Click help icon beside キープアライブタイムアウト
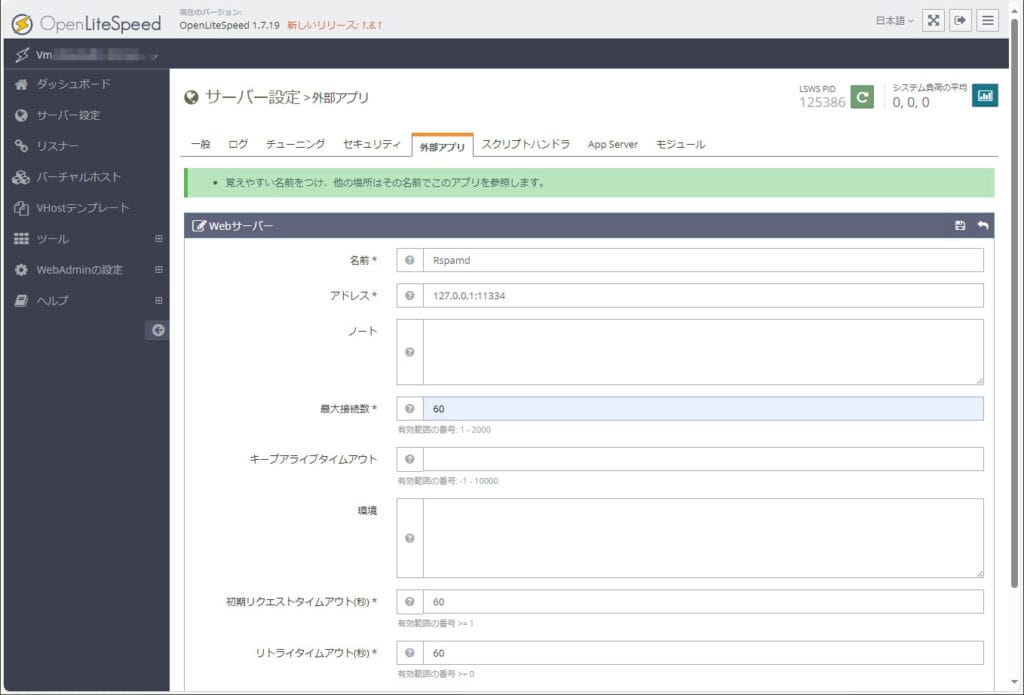 pos(409,459)
